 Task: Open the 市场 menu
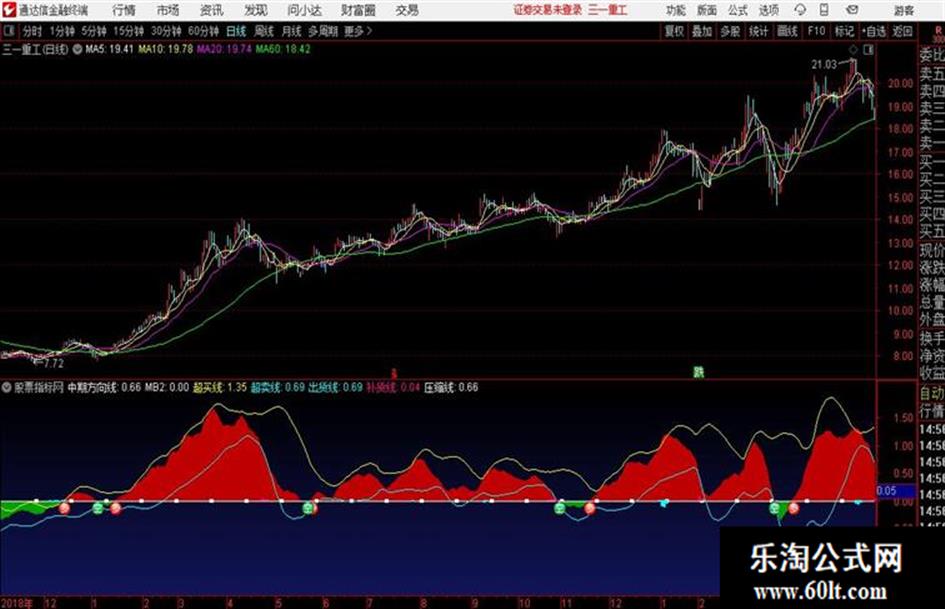(168, 10)
